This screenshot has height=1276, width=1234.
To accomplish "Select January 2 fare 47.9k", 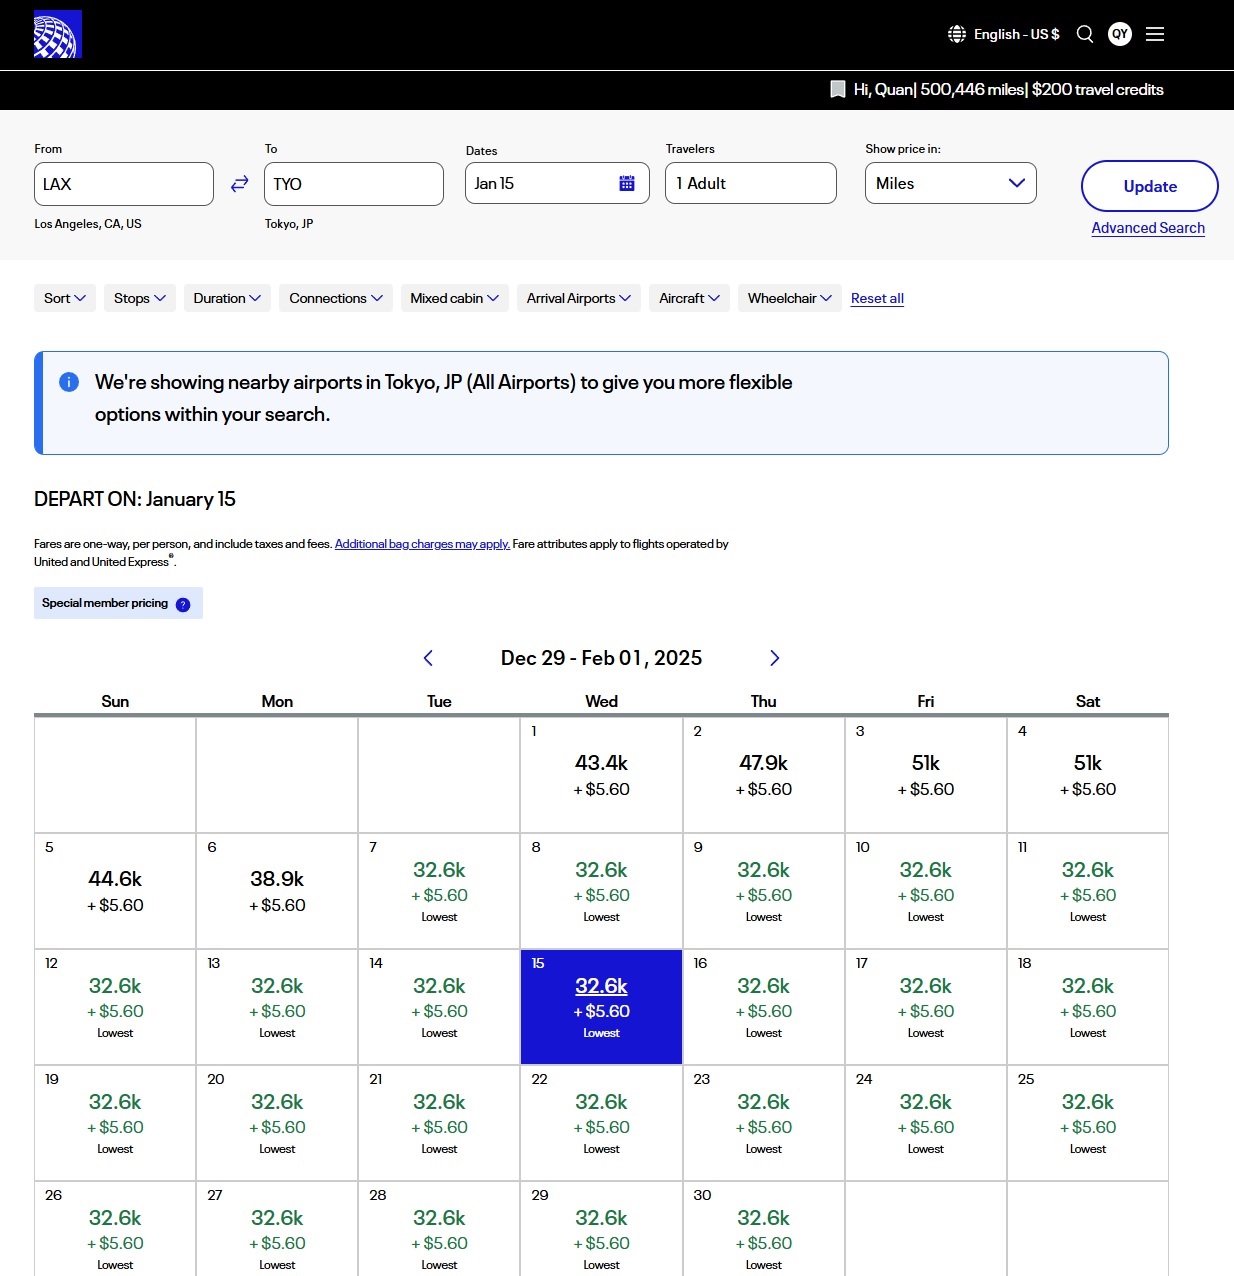I will click(764, 775).
